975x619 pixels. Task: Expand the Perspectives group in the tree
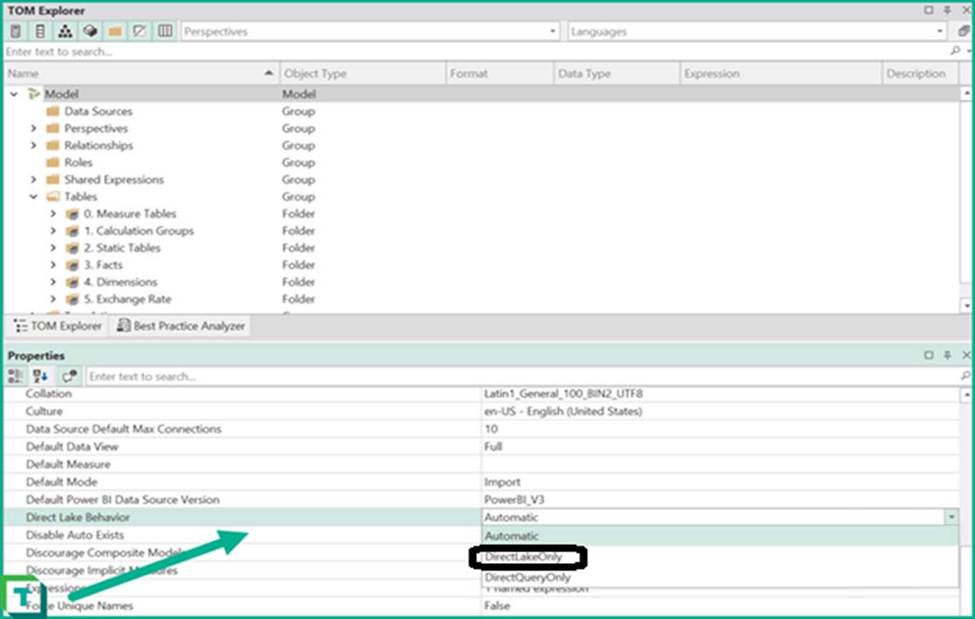coord(34,128)
